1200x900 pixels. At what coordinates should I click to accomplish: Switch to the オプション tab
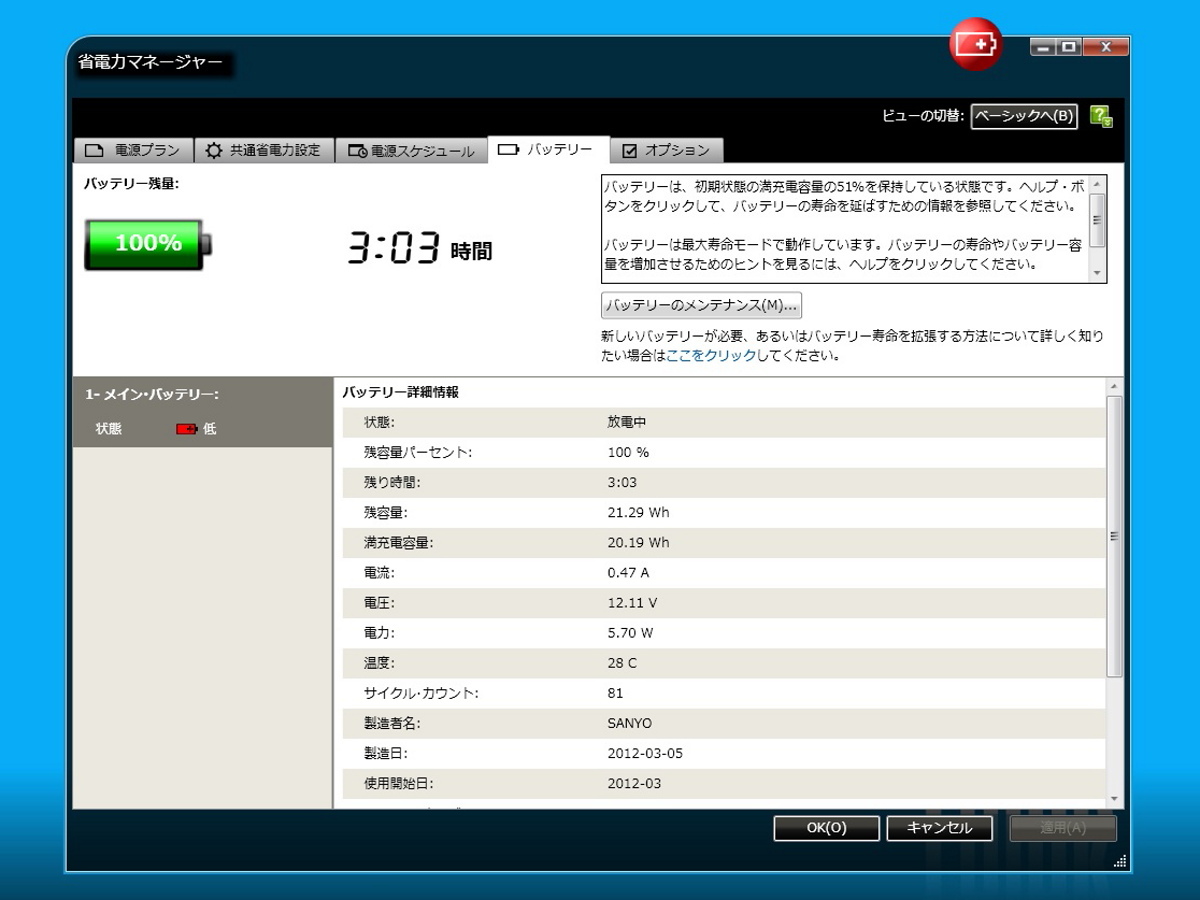point(666,150)
